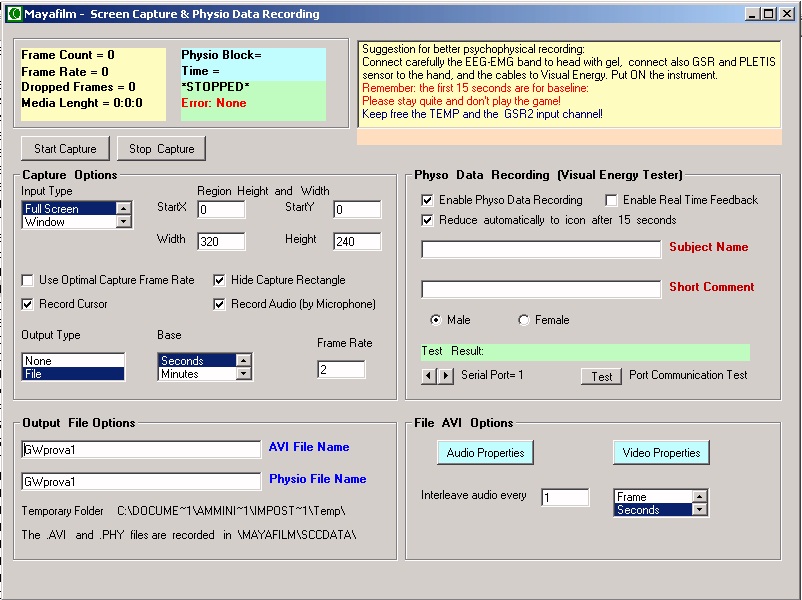Edit the Physio File Name field

tap(141, 481)
